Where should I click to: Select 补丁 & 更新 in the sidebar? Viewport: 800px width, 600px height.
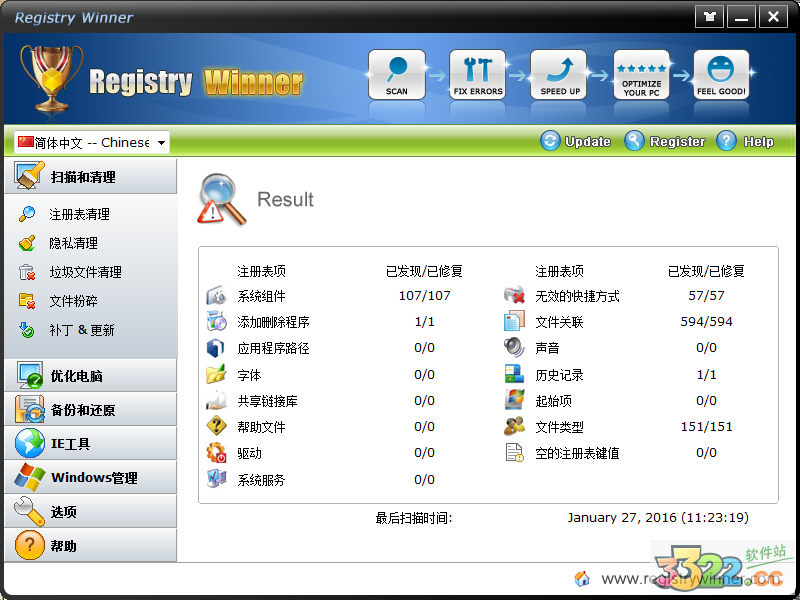[81, 331]
